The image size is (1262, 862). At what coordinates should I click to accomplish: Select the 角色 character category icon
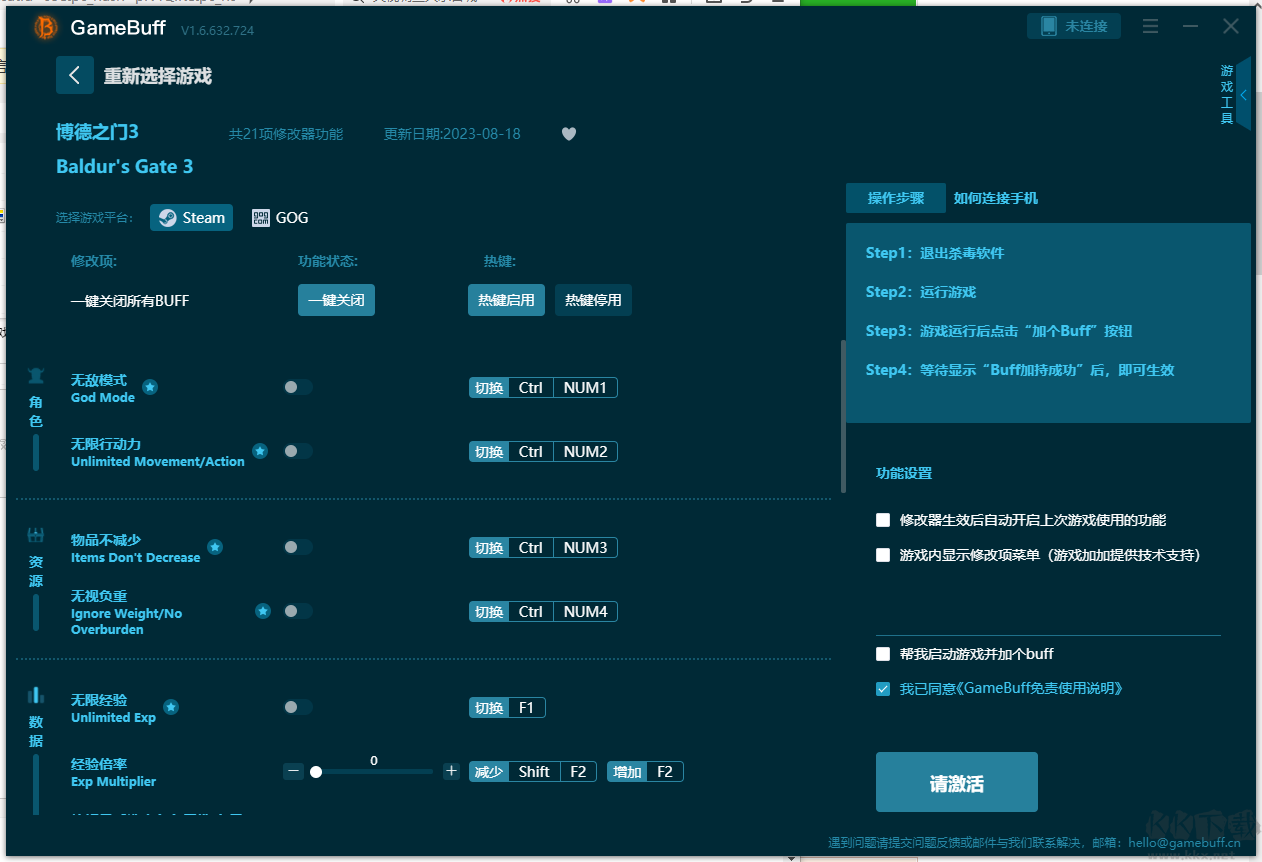(36, 376)
